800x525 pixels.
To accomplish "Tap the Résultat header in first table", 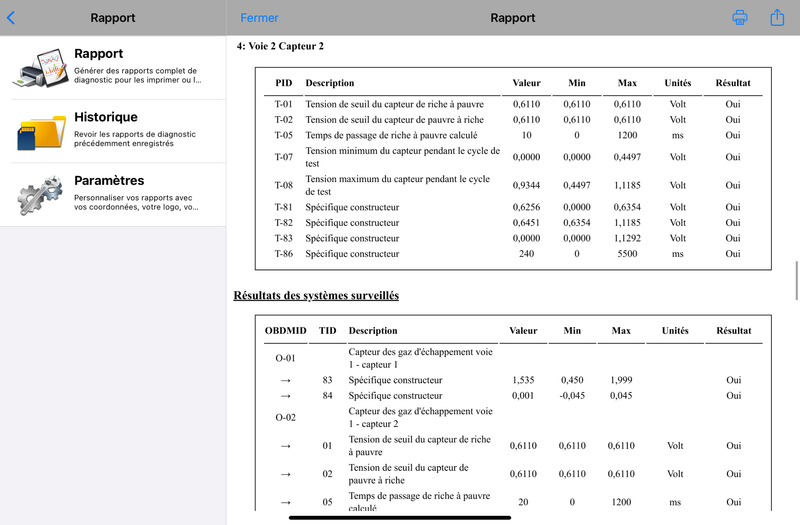I will click(733, 83).
